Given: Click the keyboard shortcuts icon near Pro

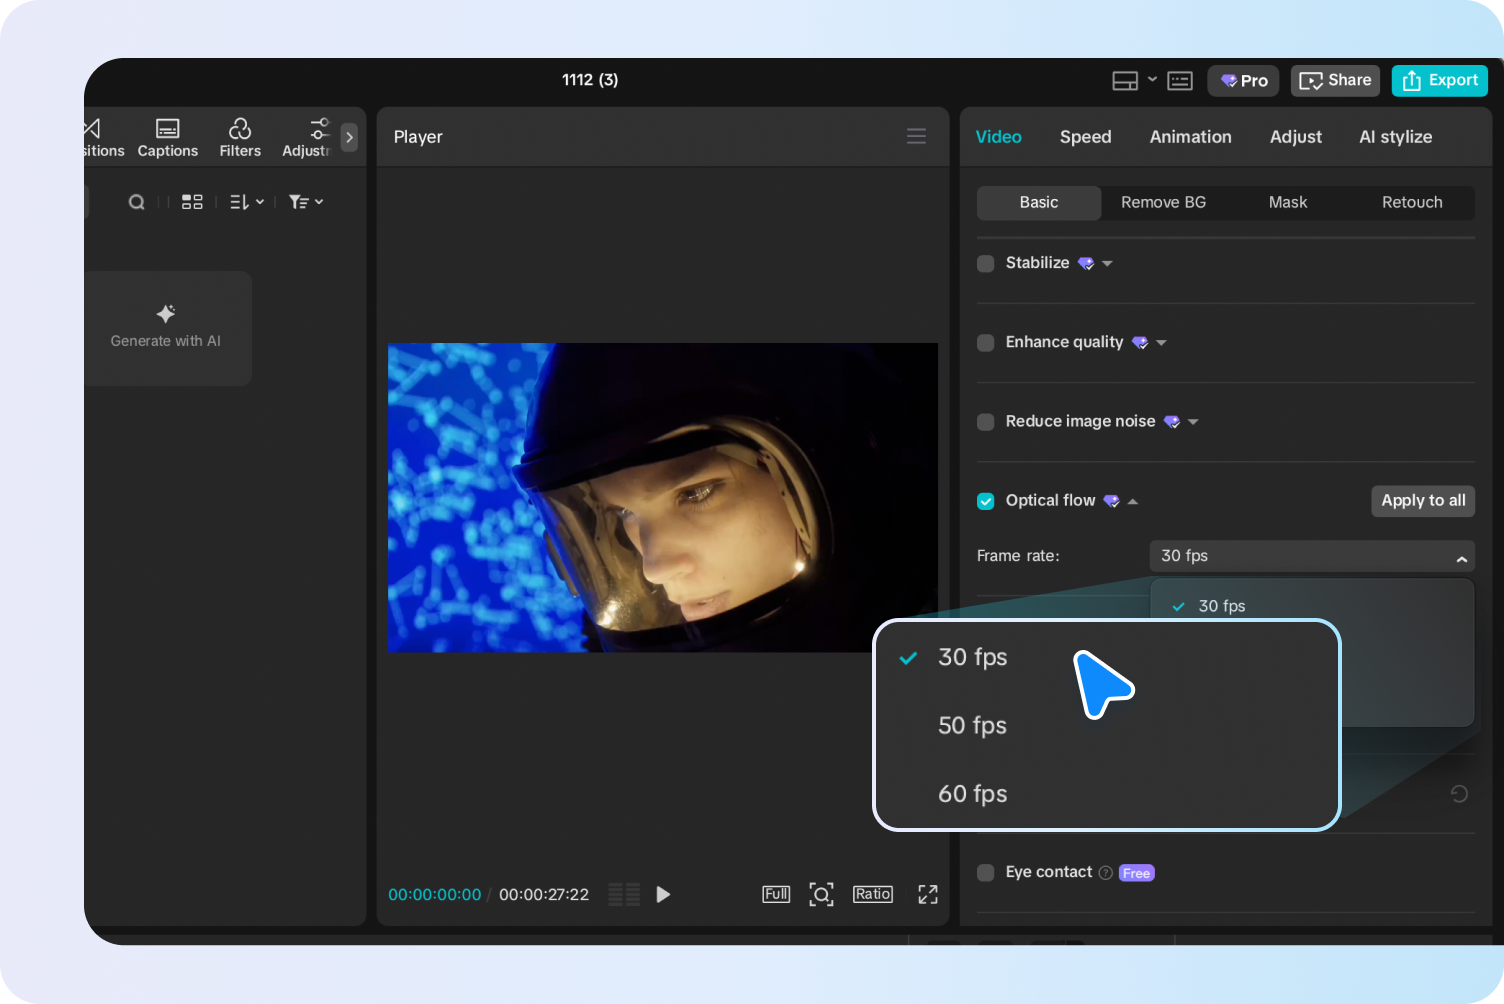Looking at the screenshot, I should pos(1179,80).
